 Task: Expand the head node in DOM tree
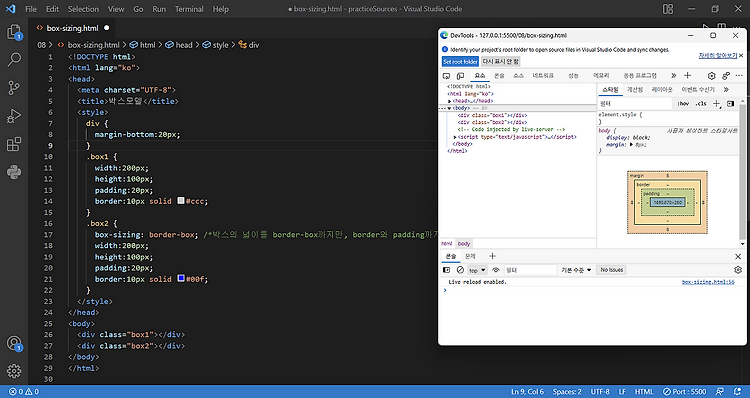(450, 101)
